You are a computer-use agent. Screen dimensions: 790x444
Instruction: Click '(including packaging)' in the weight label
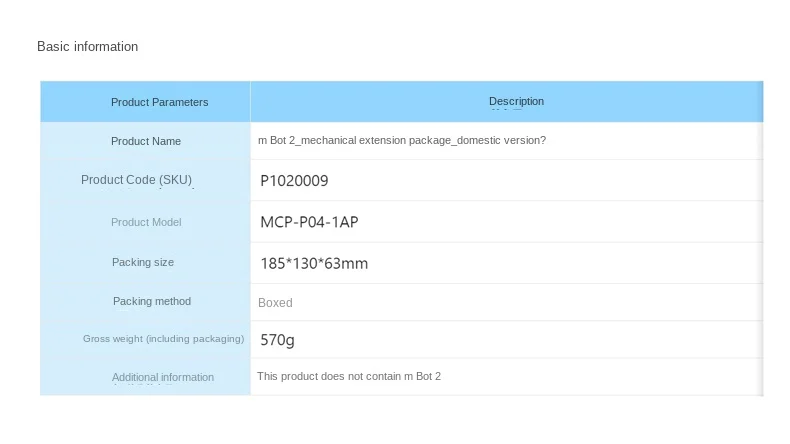click(195, 339)
